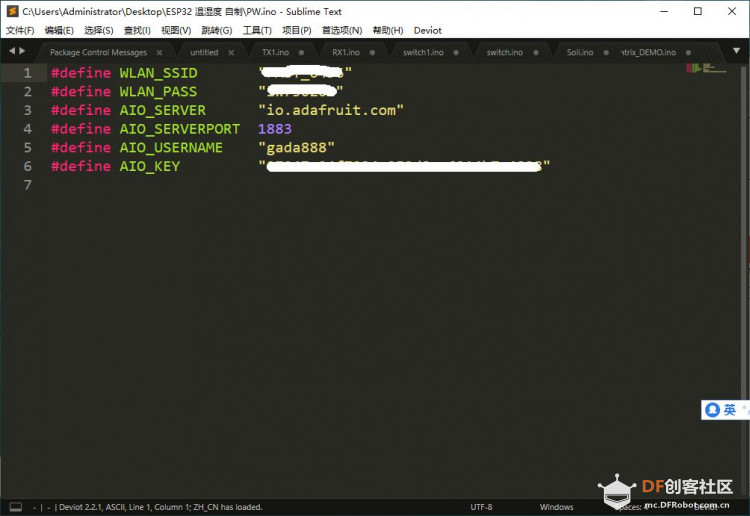
Task: Open the 跳转(G) menu
Action: pyautogui.click(x=217, y=31)
